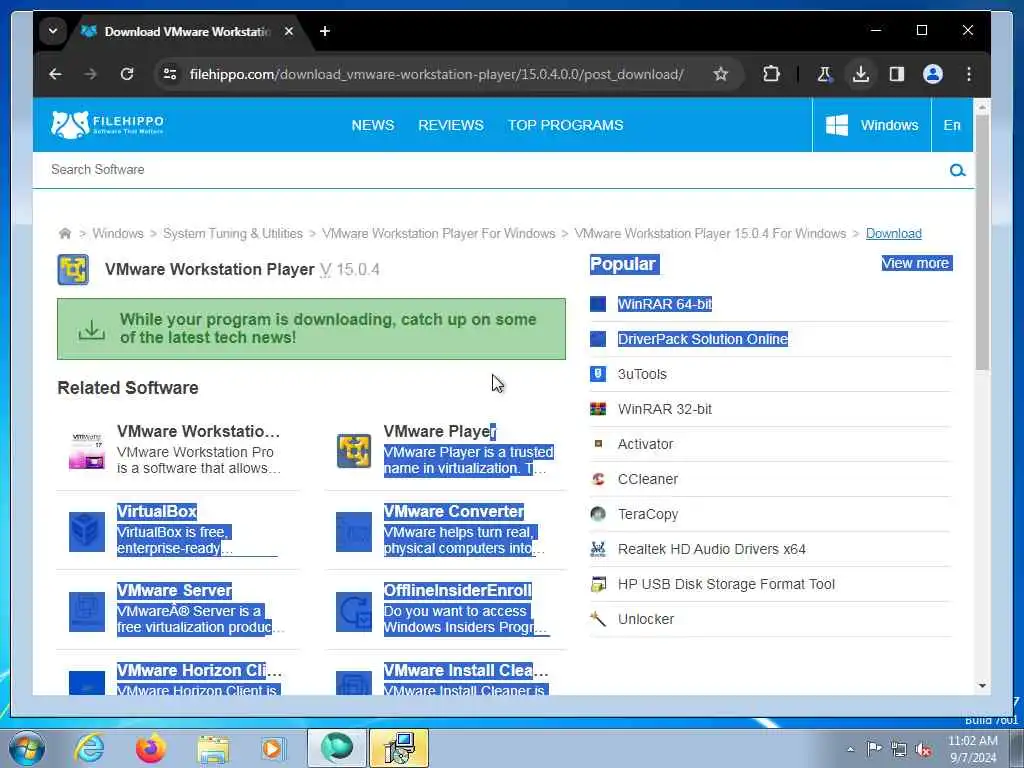Open DriverPack Solution Online link
This screenshot has width=1024, height=768.
[703, 339]
